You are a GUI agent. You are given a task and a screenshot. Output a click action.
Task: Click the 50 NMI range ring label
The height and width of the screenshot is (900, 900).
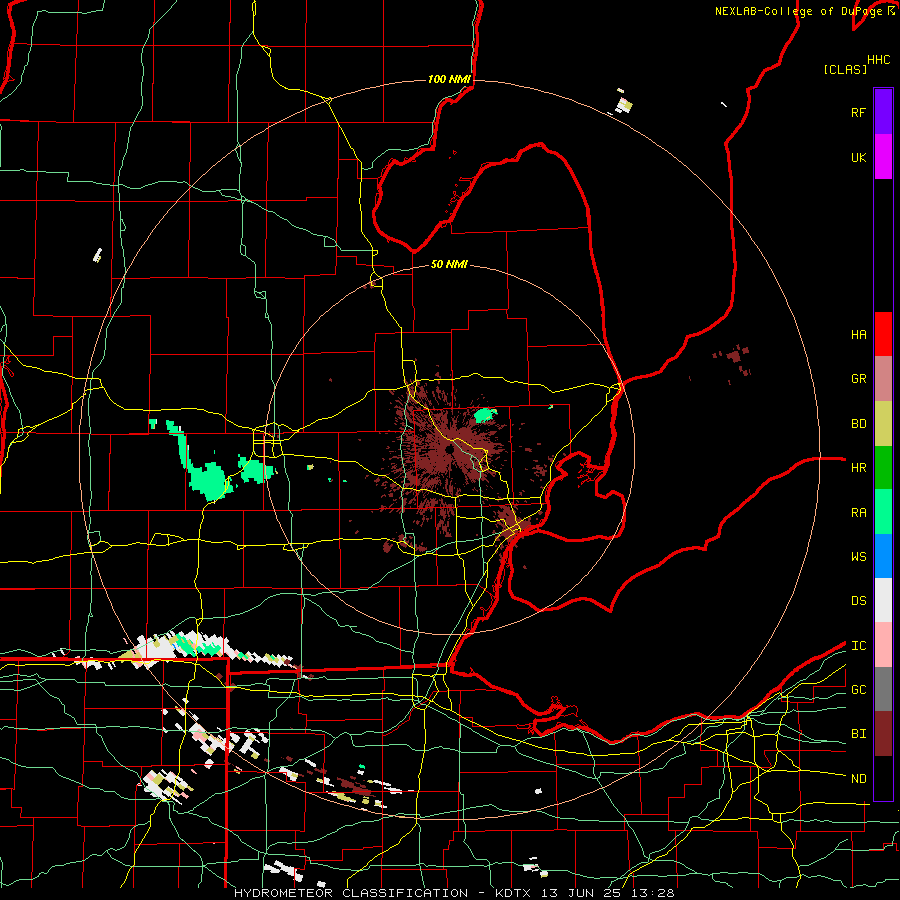pos(449,265)
